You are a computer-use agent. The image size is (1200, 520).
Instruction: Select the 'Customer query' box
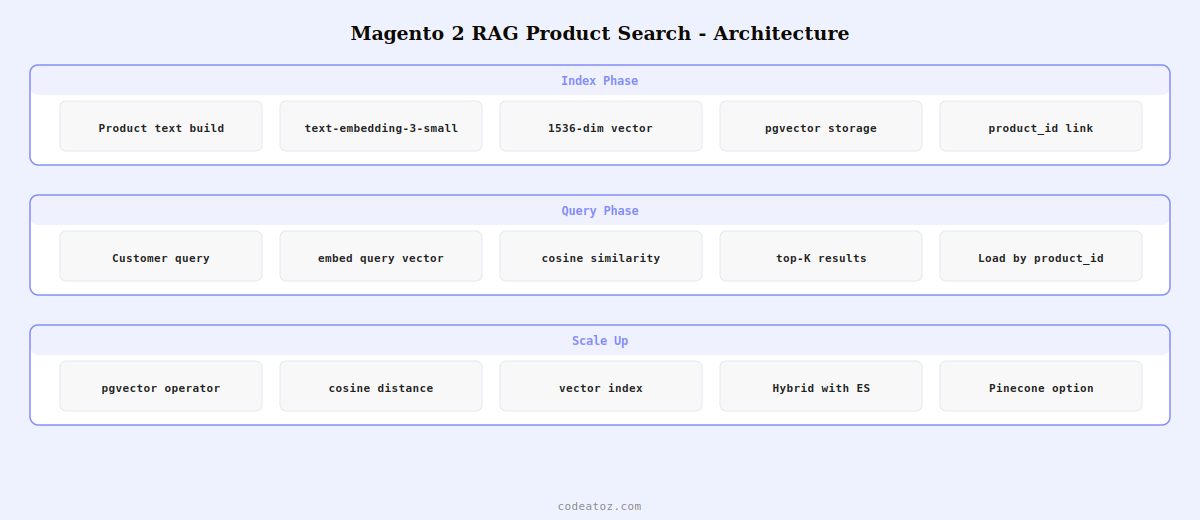point(161,256)
